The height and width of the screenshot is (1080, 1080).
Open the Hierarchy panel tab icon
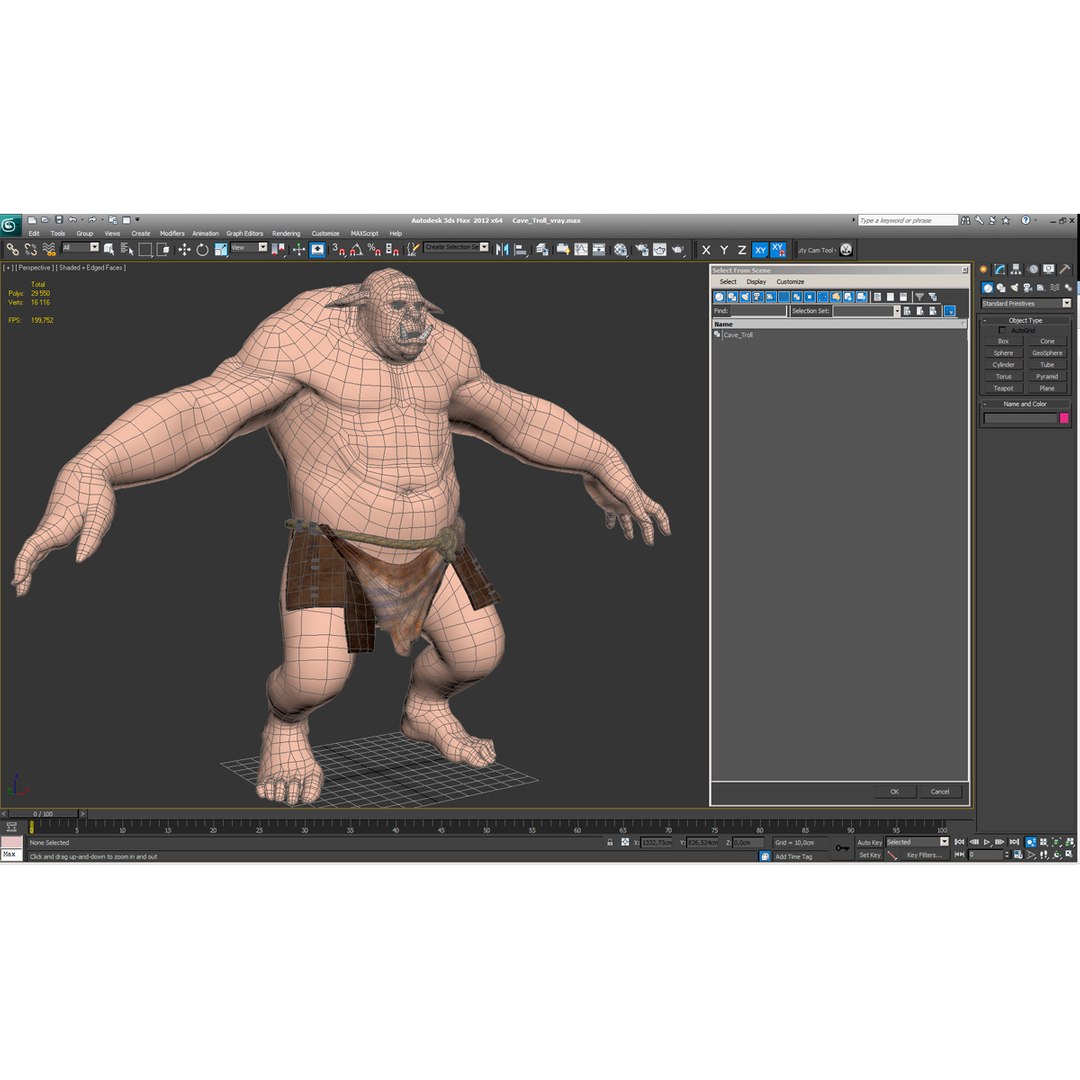point(1016,269)
